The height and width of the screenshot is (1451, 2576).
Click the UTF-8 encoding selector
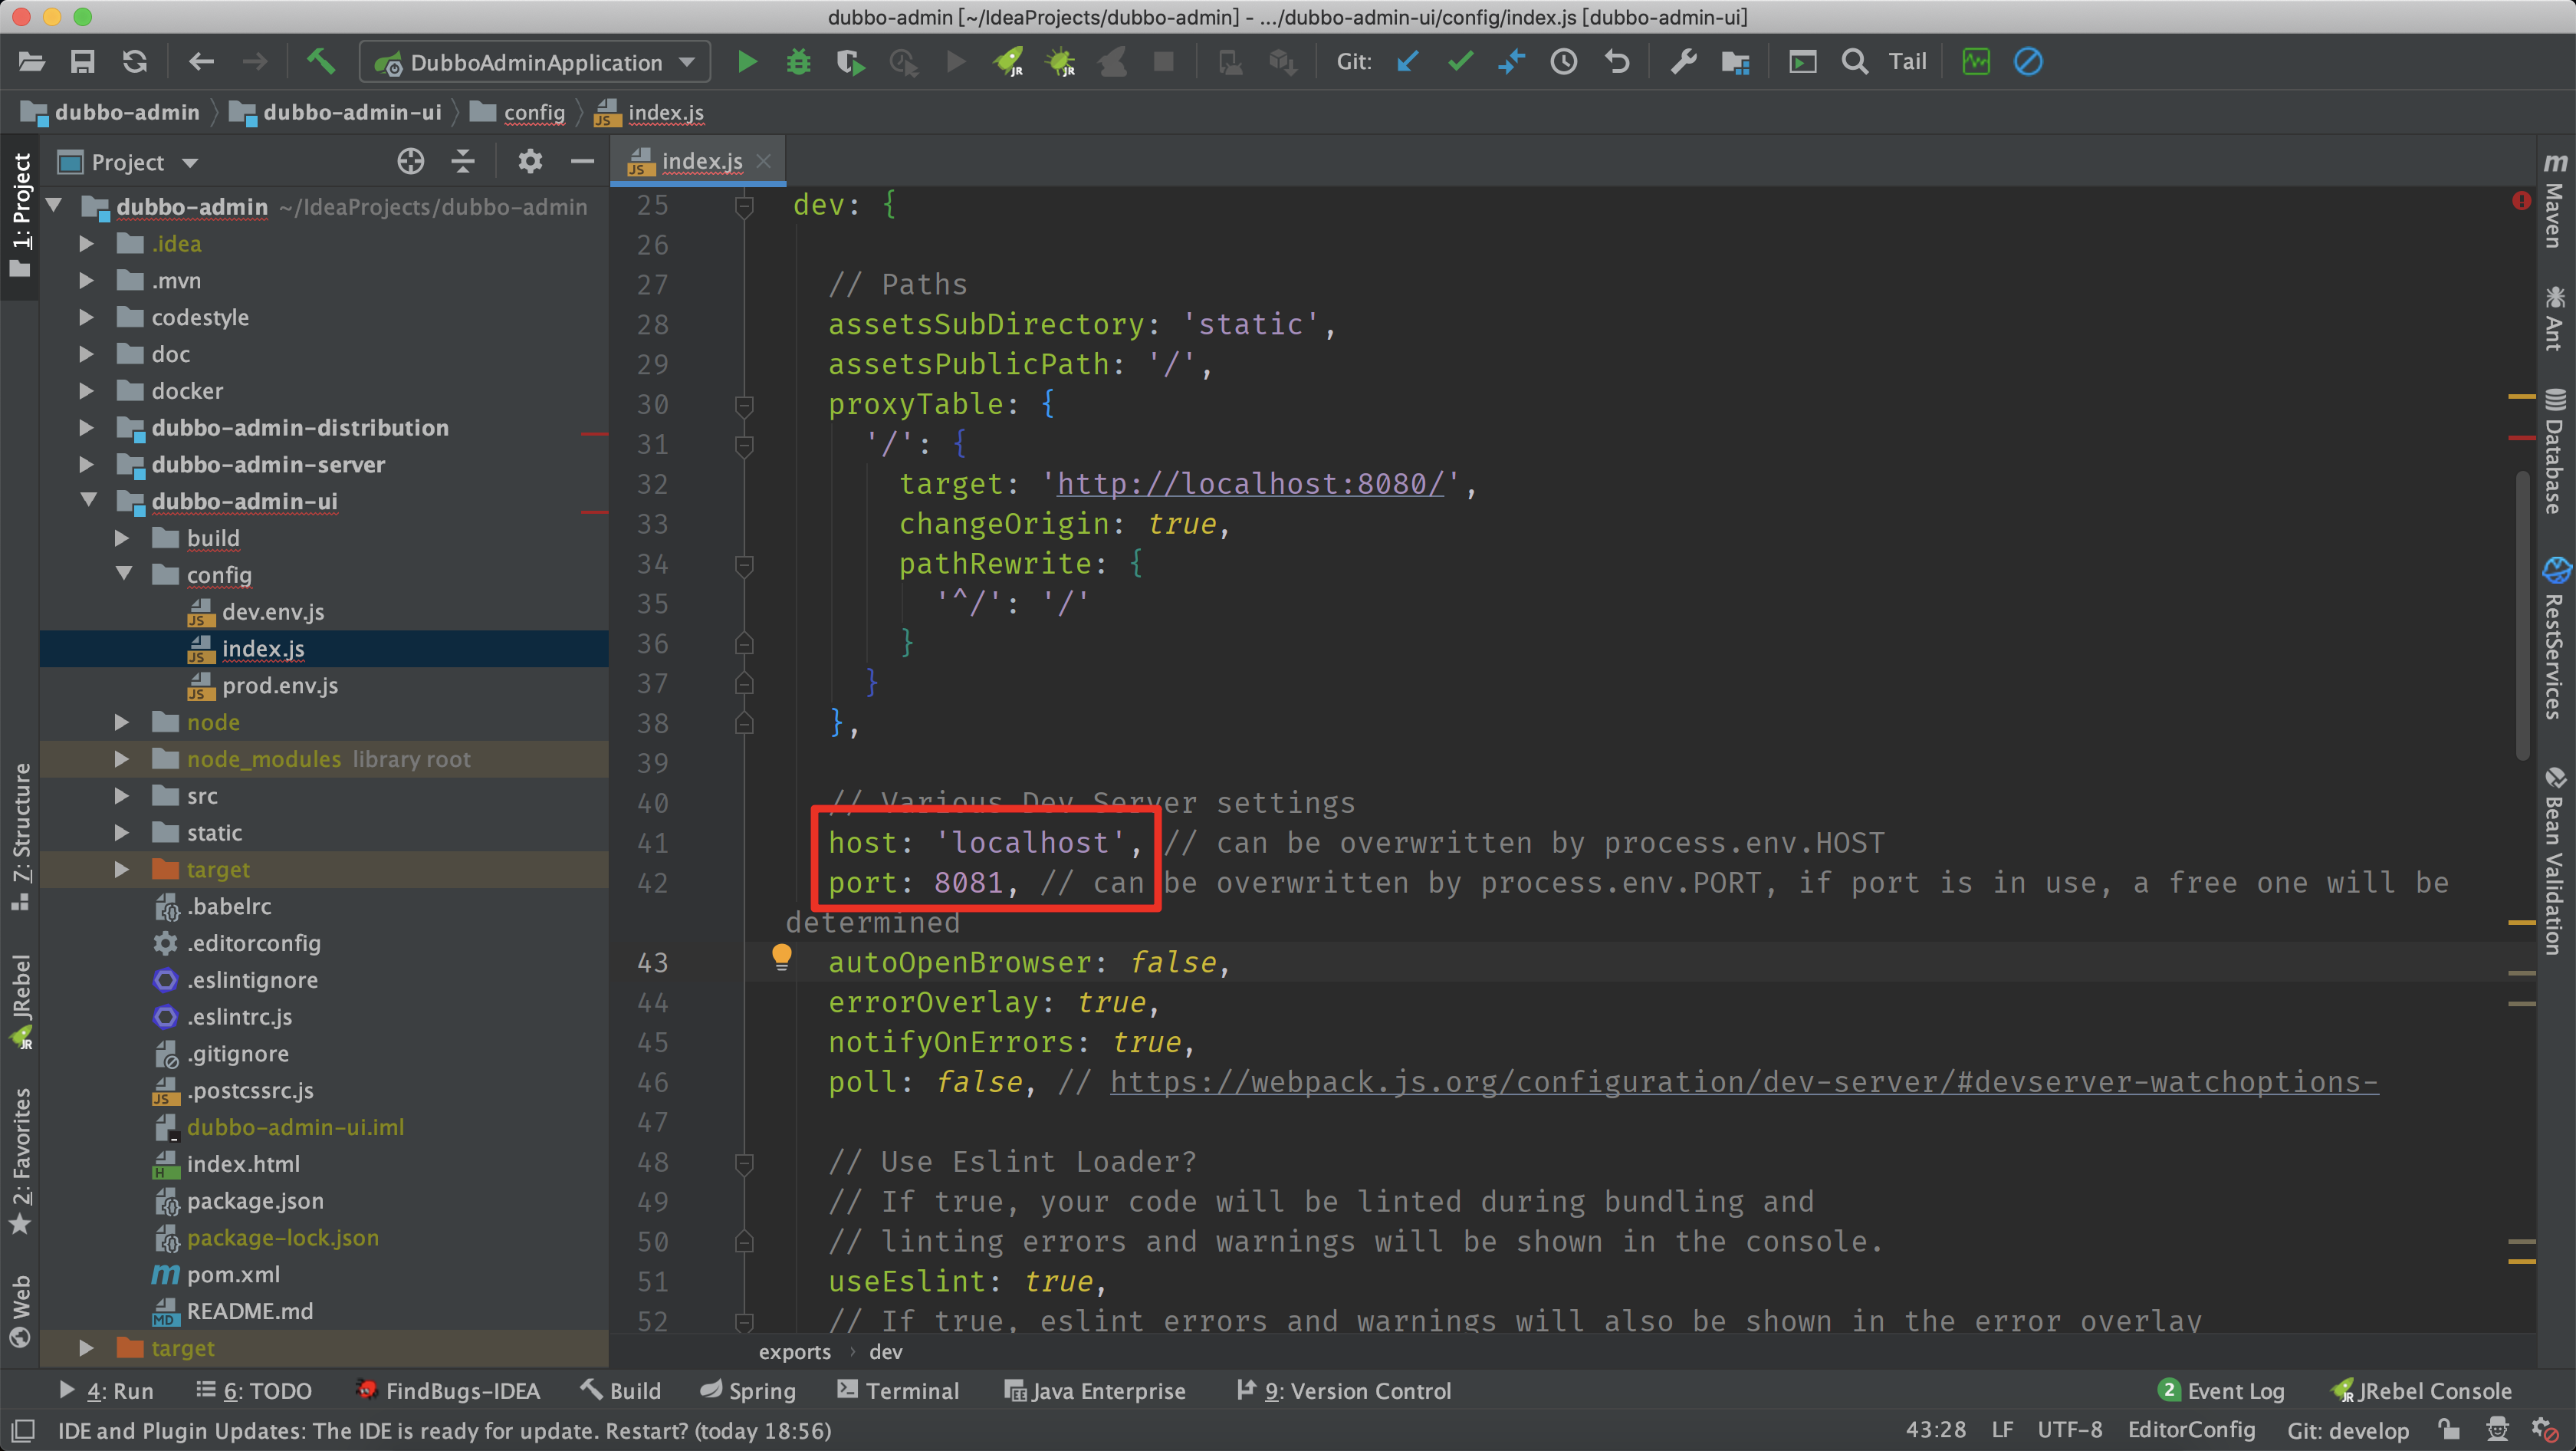[2069, 1430]
